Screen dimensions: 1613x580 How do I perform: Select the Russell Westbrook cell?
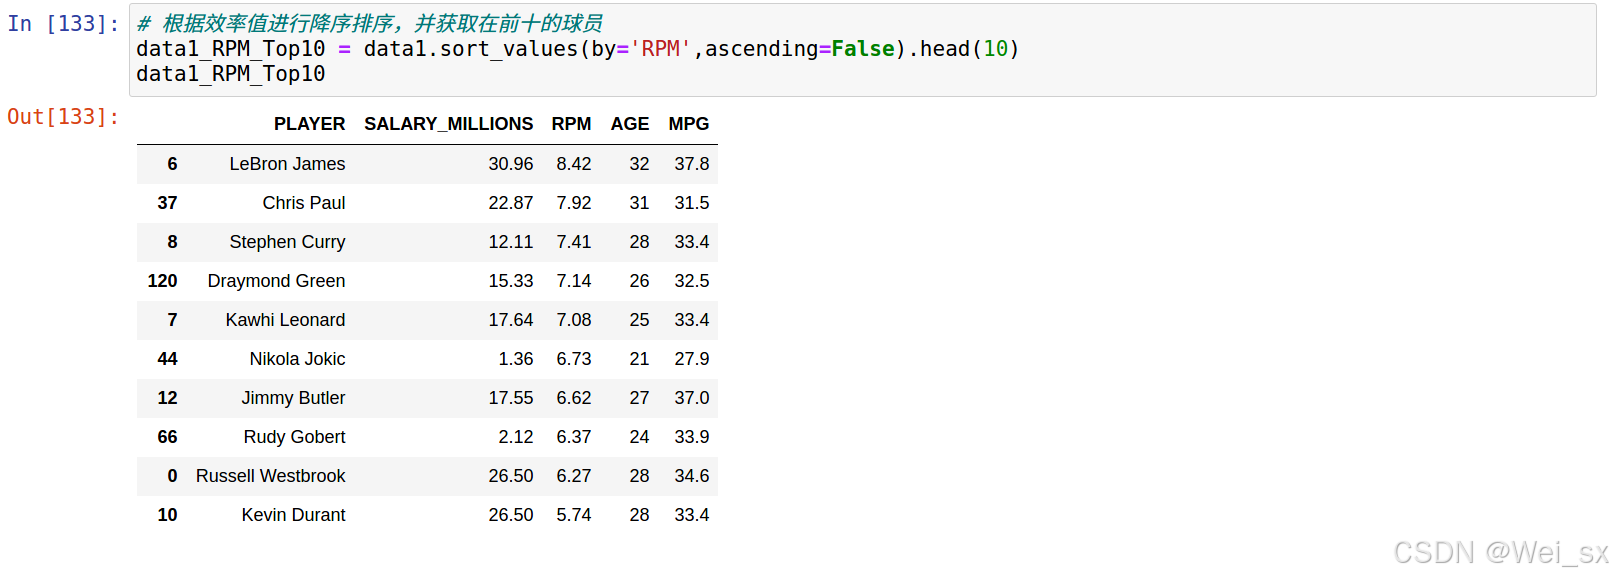270,476
